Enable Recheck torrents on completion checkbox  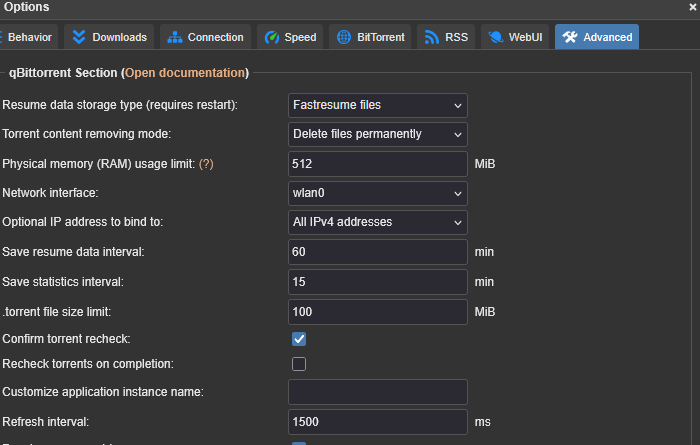pos(299,364)
